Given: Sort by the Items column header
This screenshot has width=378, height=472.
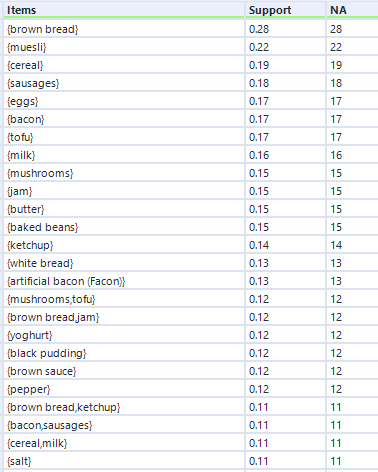Looking at the screenshot, I should point(124,10).
